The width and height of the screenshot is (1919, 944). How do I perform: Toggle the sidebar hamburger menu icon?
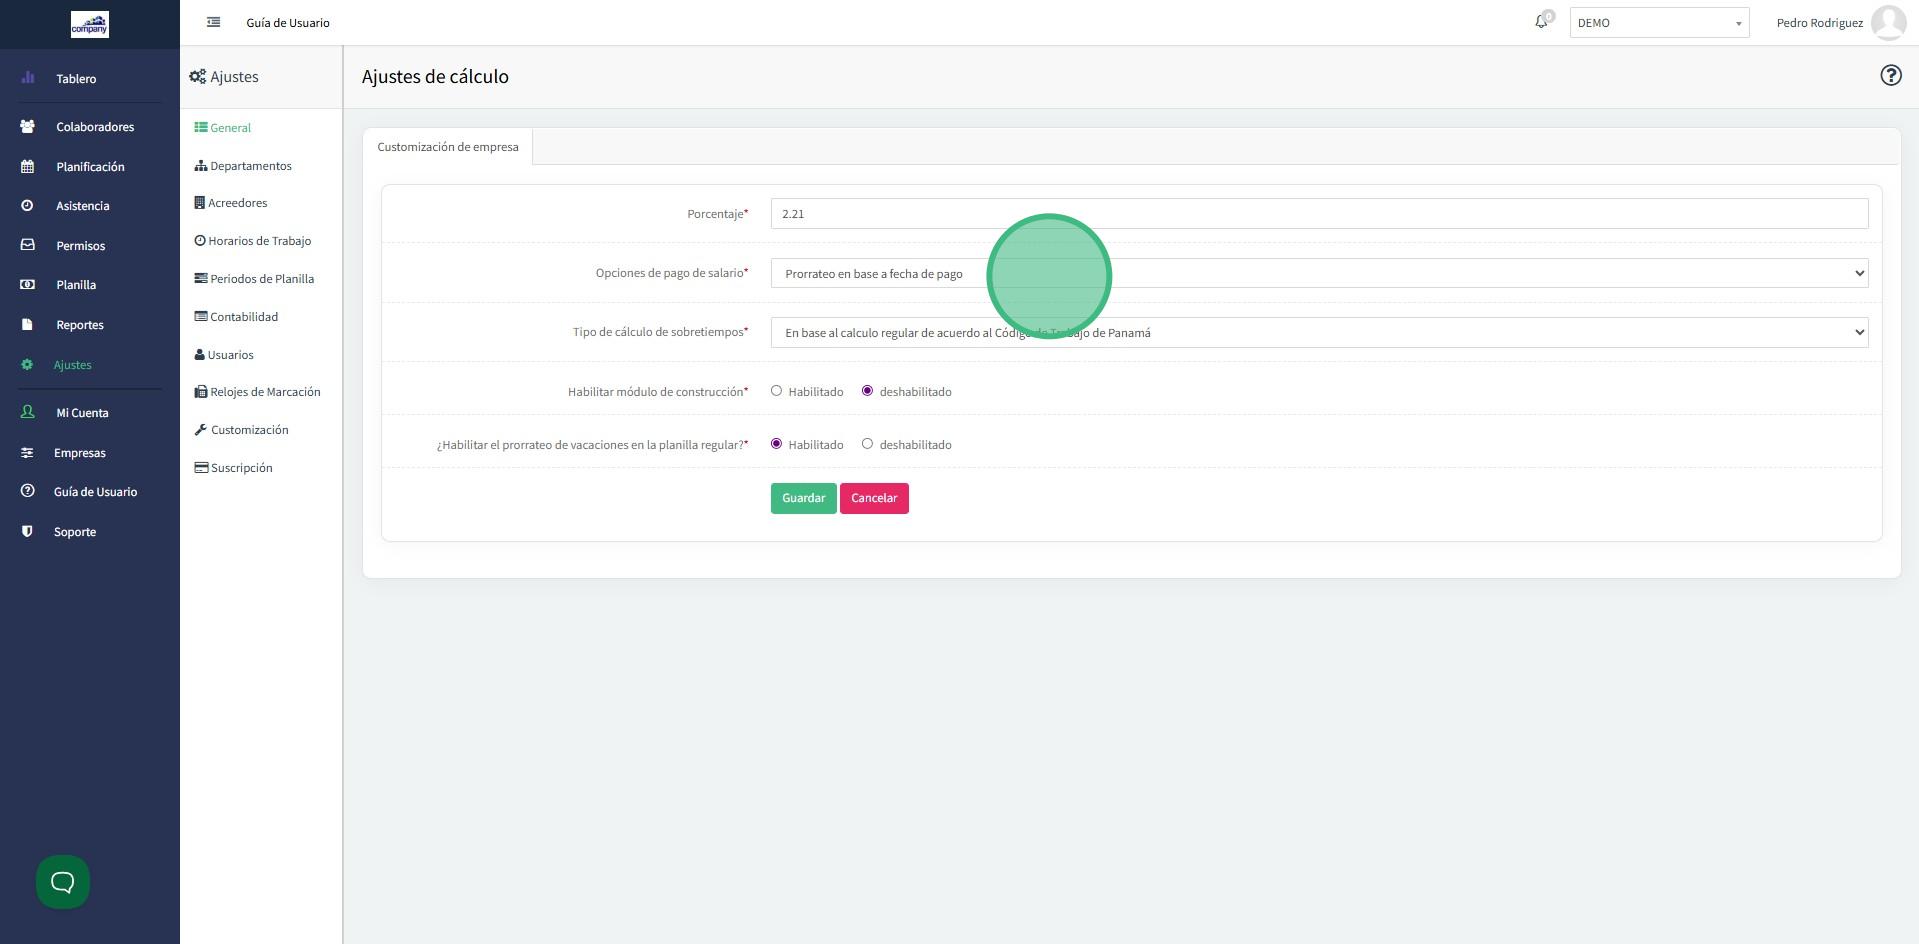click(213, 22)
